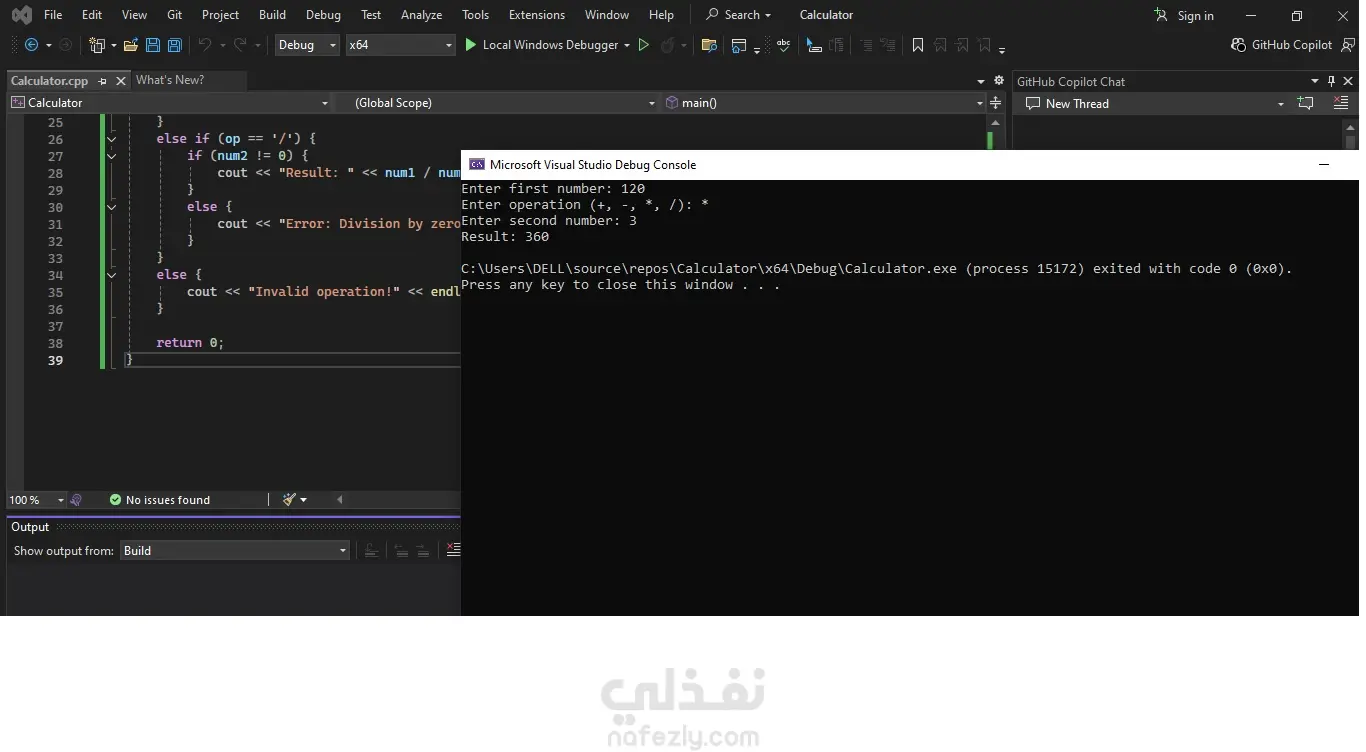Viewport: 1366px width, 752px height.
Task: Click the Clear All icon in Output panel
Action: coord(453,550)
